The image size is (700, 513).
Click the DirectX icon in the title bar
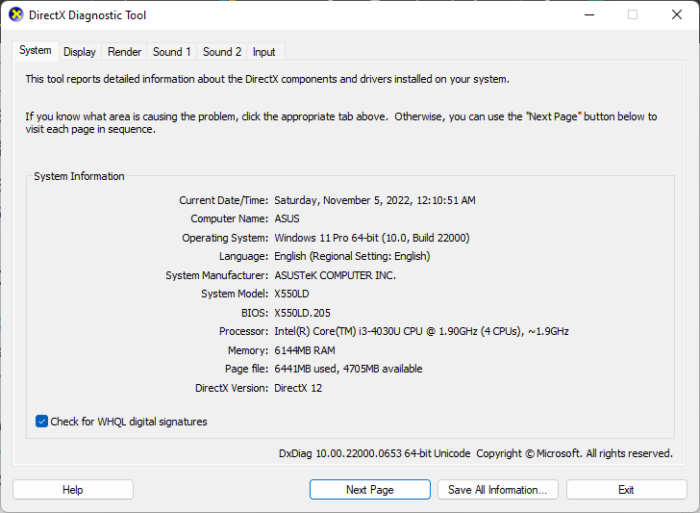pyautogui.click(x=17, y=14)
